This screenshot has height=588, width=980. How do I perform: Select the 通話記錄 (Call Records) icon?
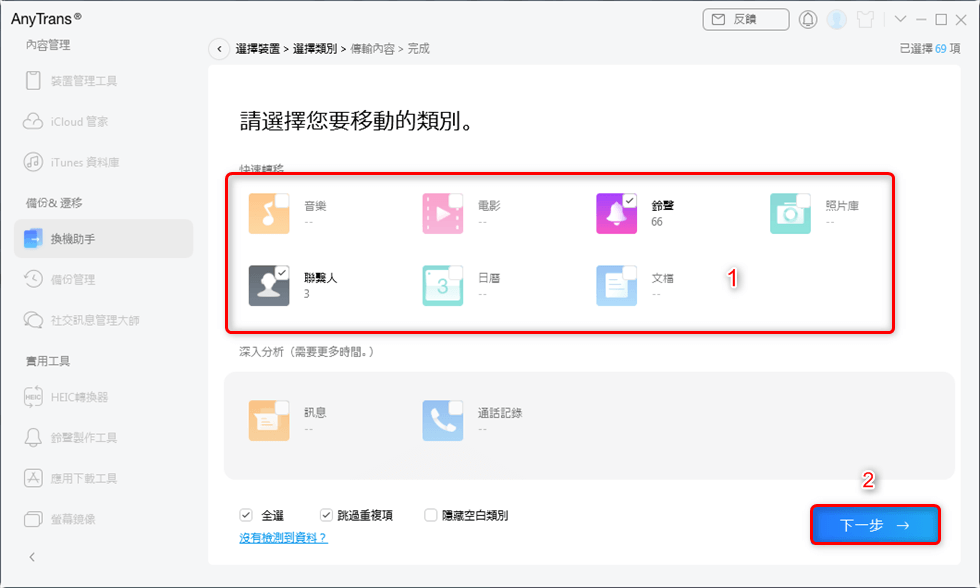[442, 420]
